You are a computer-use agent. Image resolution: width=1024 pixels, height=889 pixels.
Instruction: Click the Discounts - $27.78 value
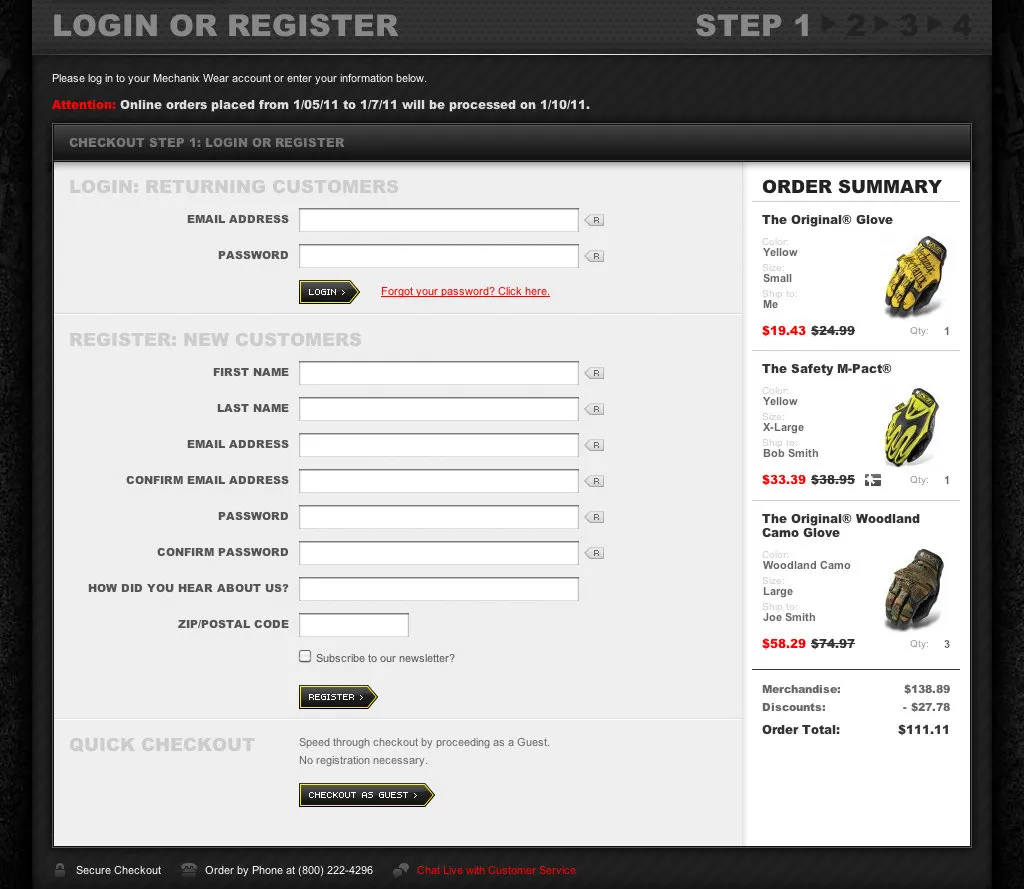pos(926,707)
